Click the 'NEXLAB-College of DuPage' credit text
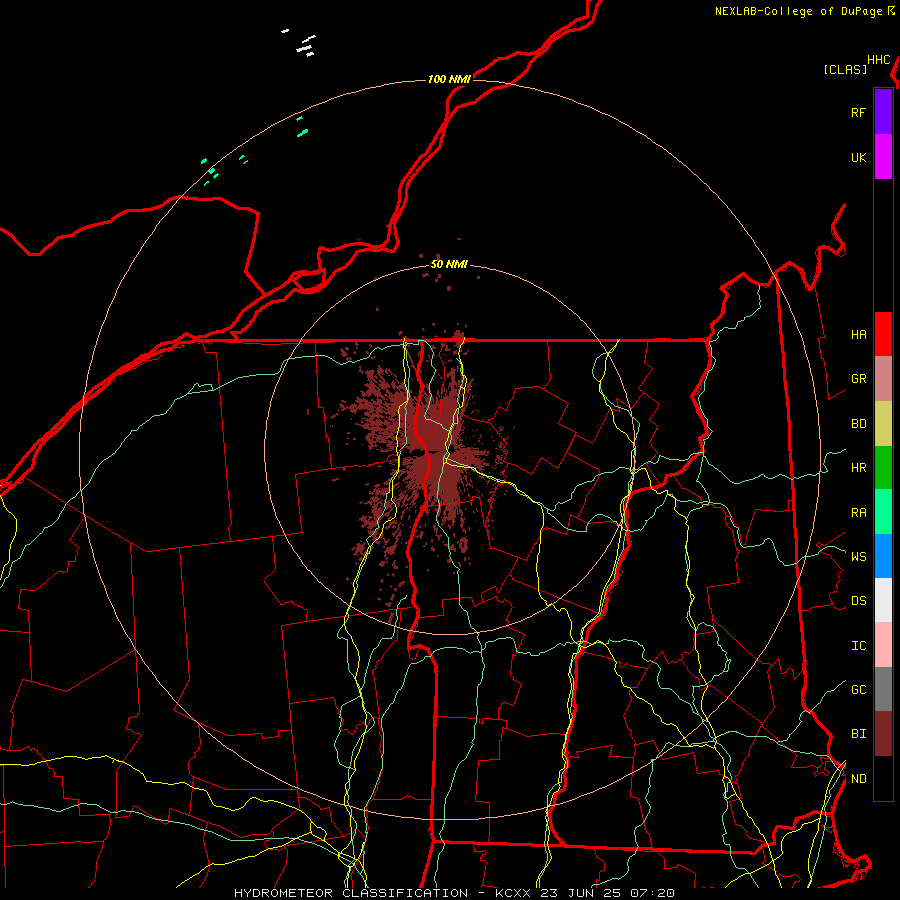 (798, 11)
